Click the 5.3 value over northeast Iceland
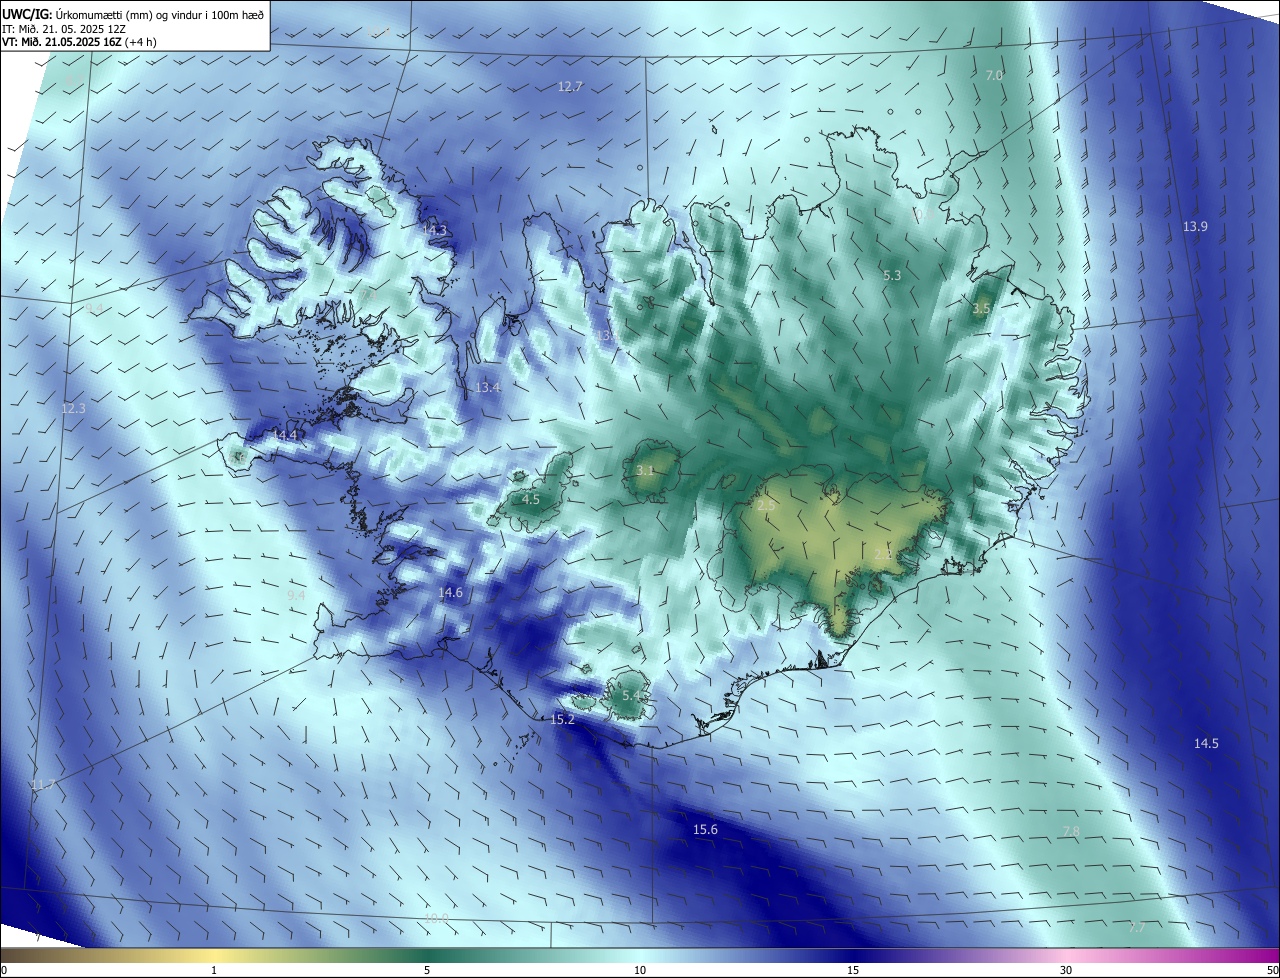Image resolution: width=1280 pixels, height=978 pixels. (x=892, y=275)
